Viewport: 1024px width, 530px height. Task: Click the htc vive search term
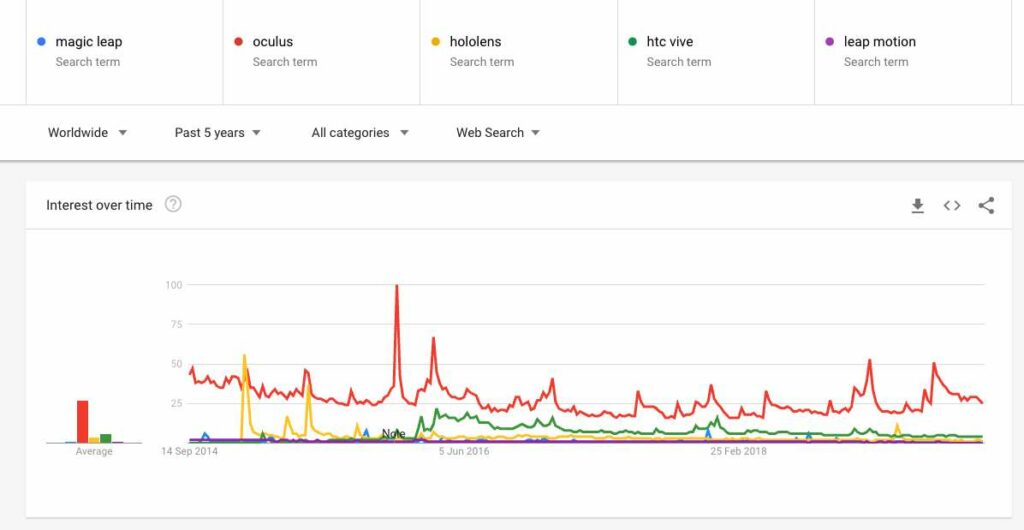[716, 51]
